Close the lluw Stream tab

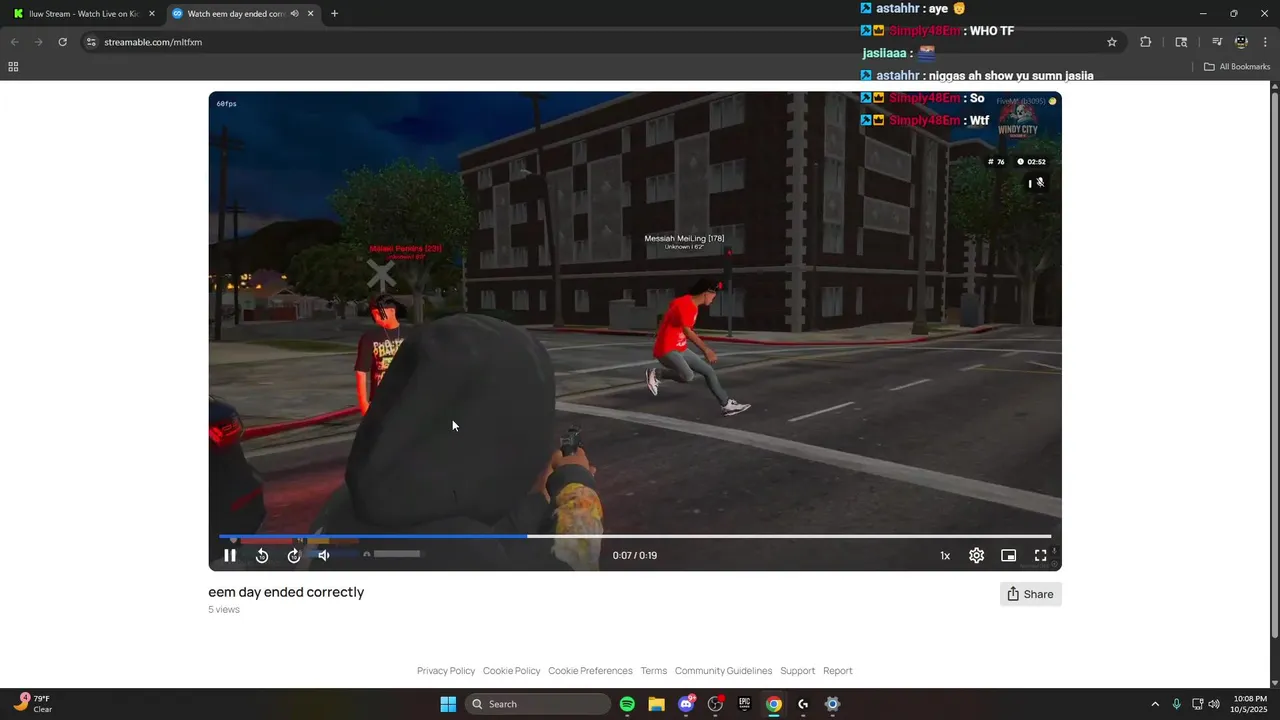pyautogui.click(x=152, y=14)
